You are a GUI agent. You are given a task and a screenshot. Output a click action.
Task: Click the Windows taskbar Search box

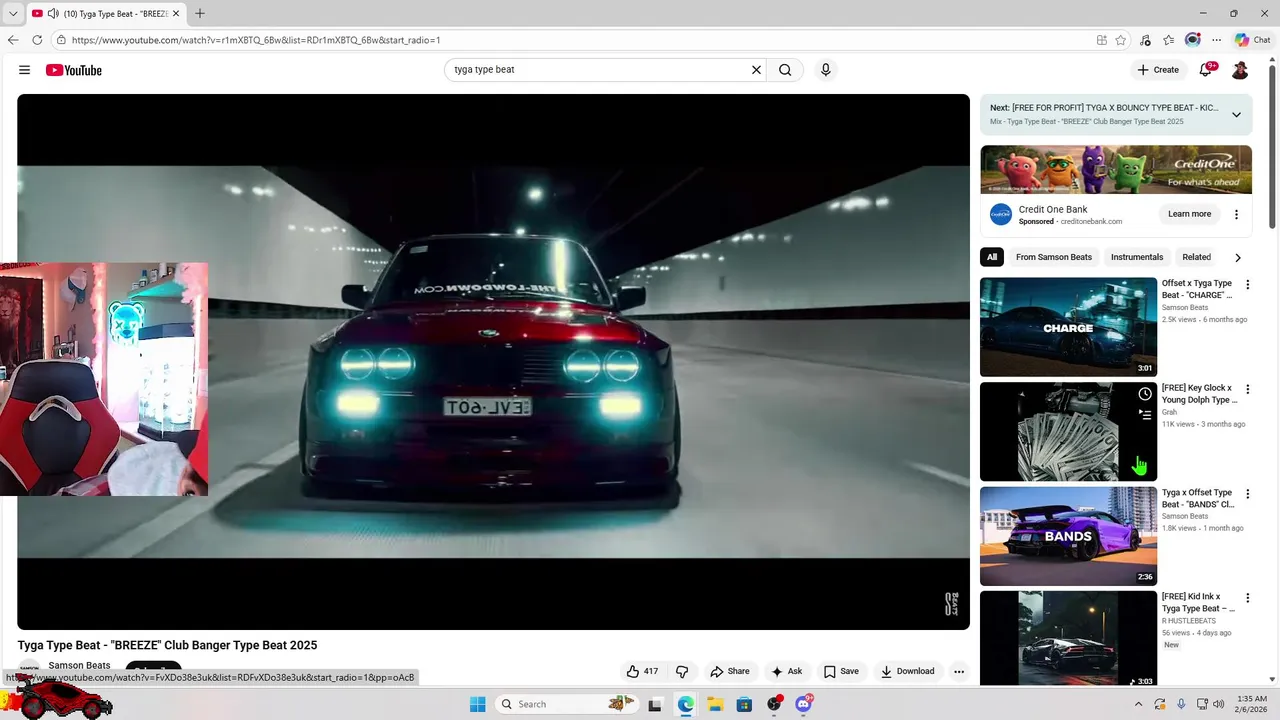pyautogui.click(x=568, y=704)
